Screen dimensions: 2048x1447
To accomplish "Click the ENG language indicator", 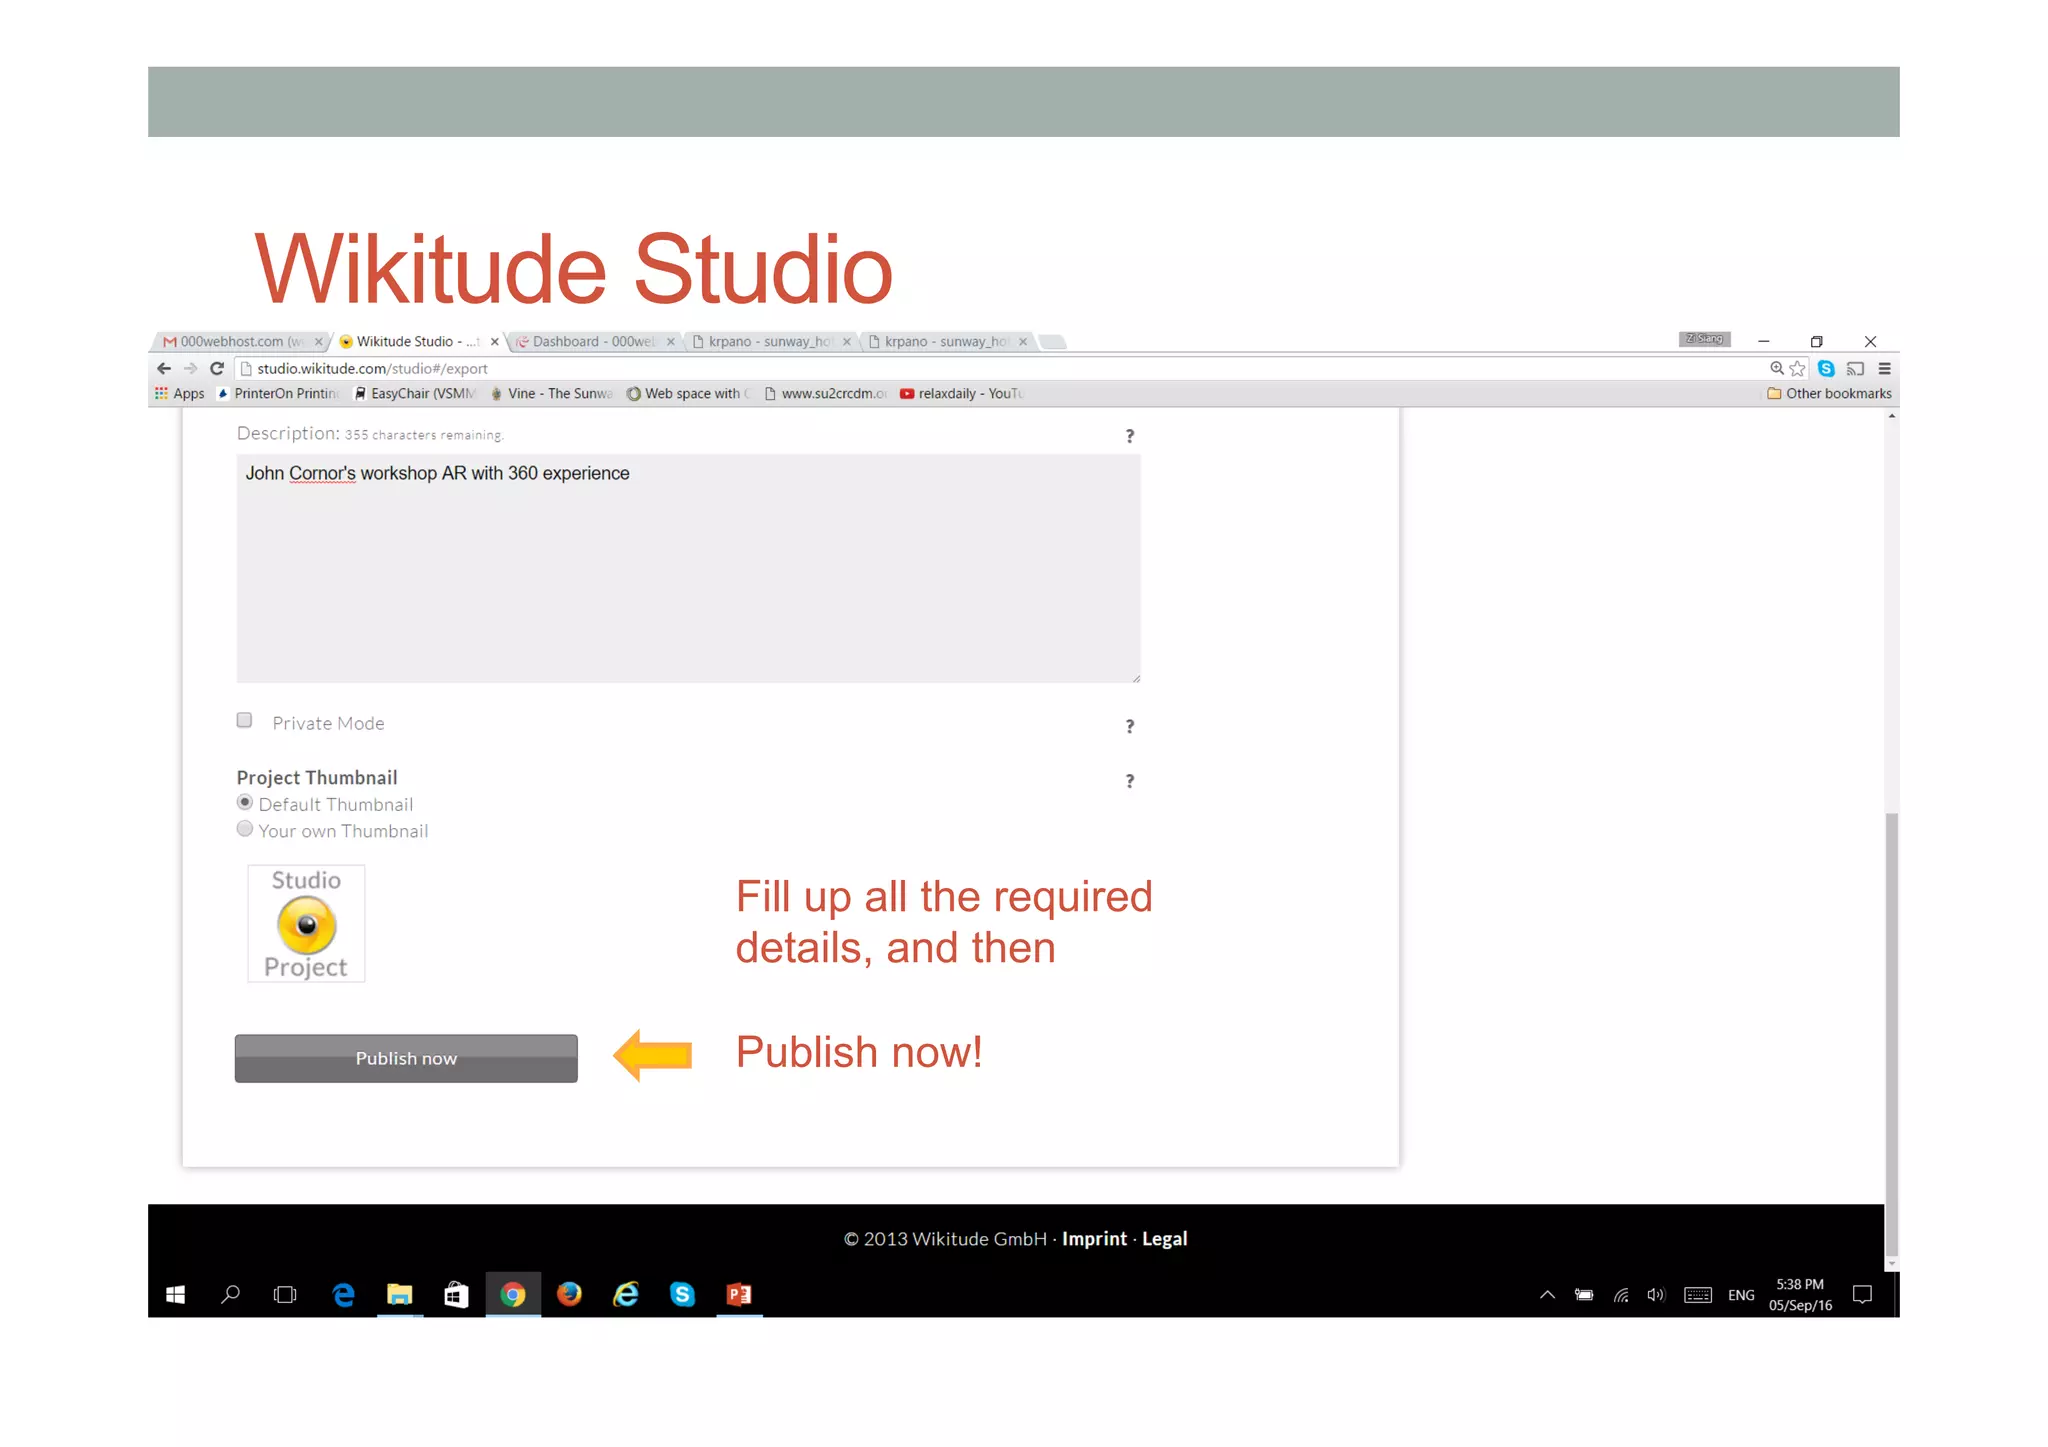I will (x=1741, y=1295).
